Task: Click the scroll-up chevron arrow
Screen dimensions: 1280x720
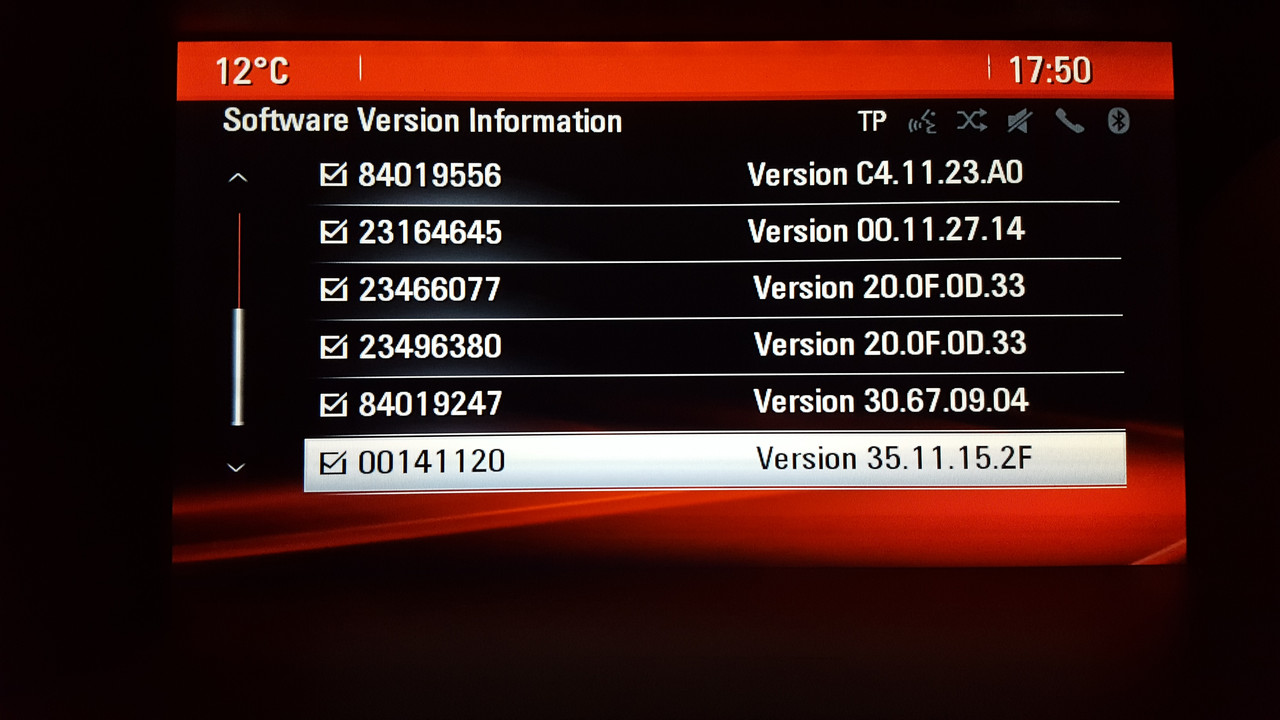Action: [x=237, y=178]
